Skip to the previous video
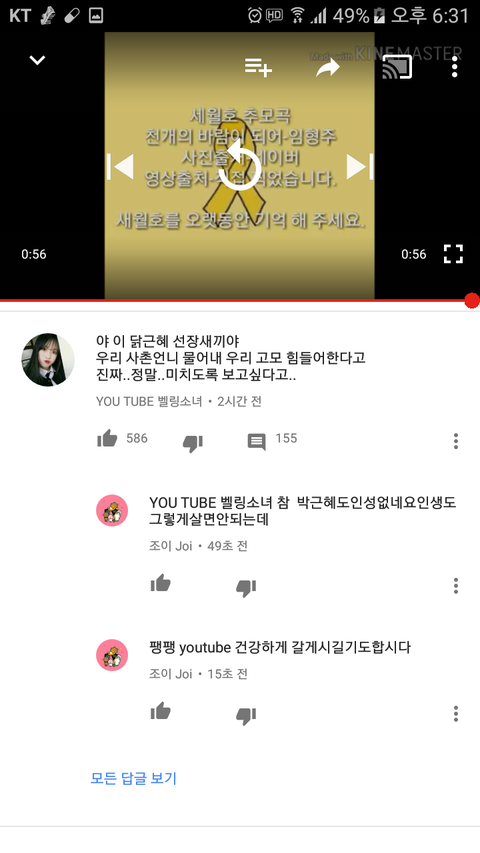The height and width of the screenshot is (853, 480). click(x=120, y=166)
